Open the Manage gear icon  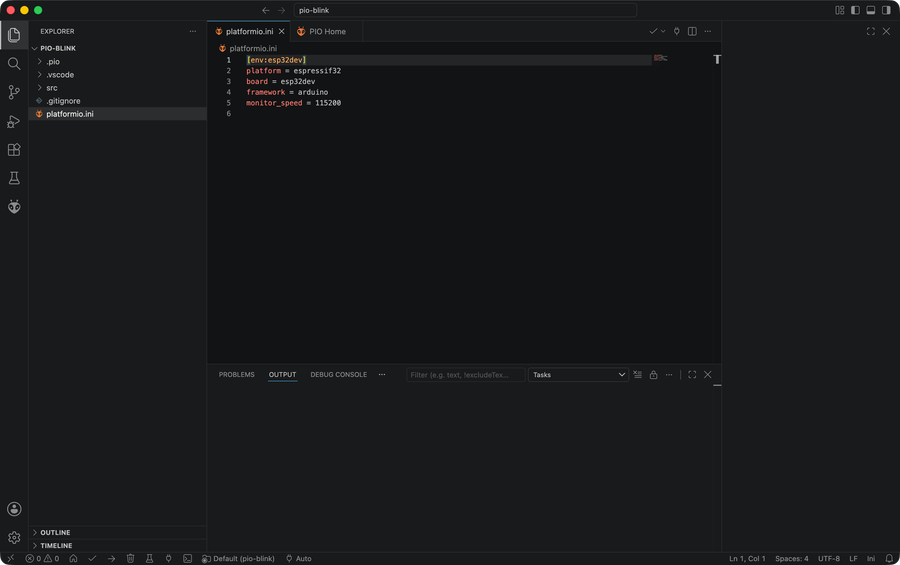14,537
